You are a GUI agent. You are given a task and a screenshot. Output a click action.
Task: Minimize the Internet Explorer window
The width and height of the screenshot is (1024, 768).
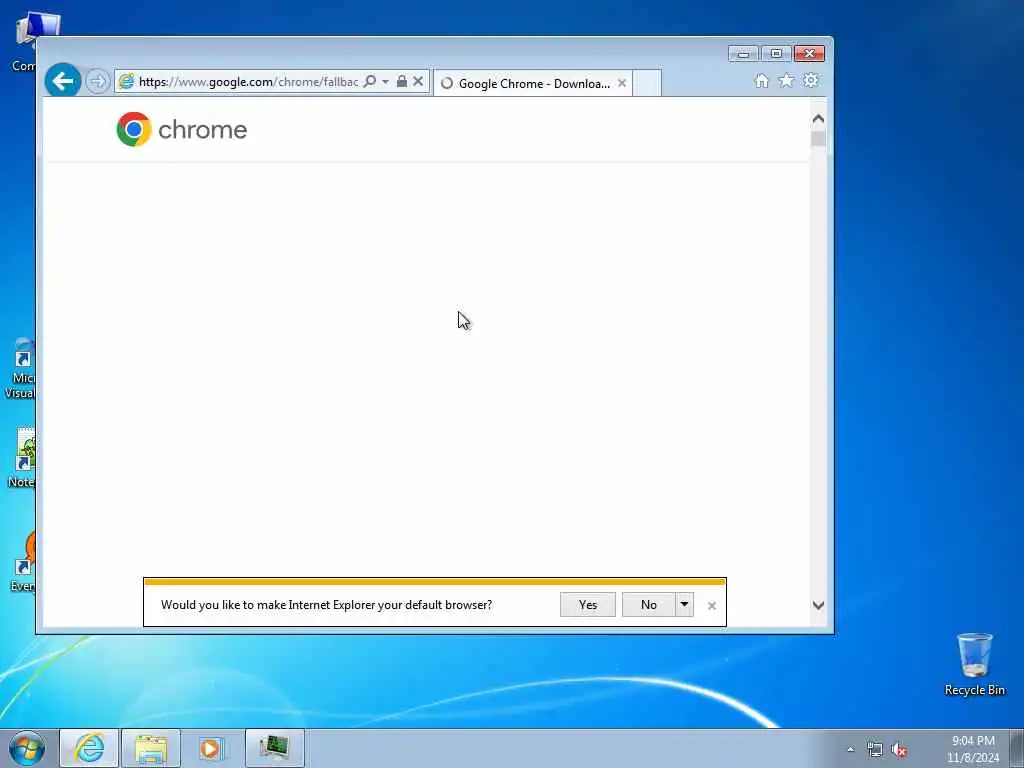743,54
